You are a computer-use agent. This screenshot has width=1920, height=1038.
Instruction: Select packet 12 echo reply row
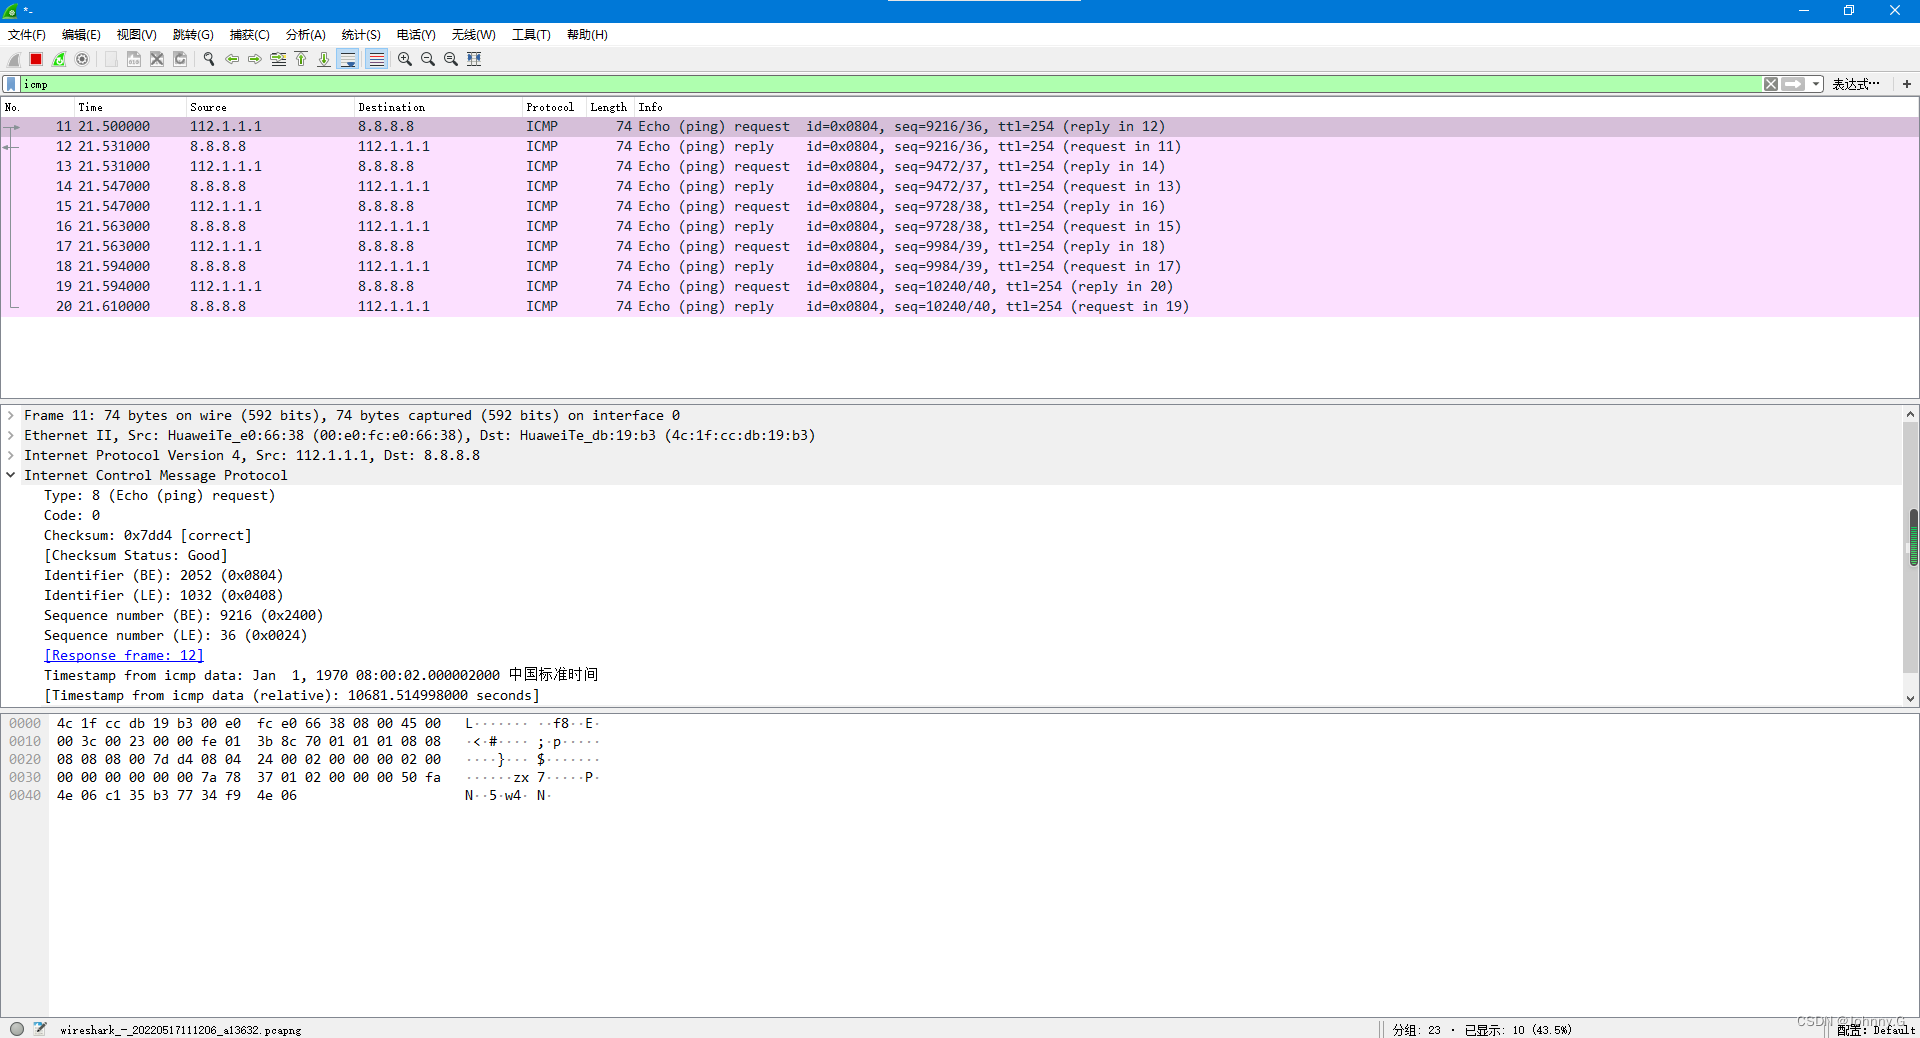960,146
